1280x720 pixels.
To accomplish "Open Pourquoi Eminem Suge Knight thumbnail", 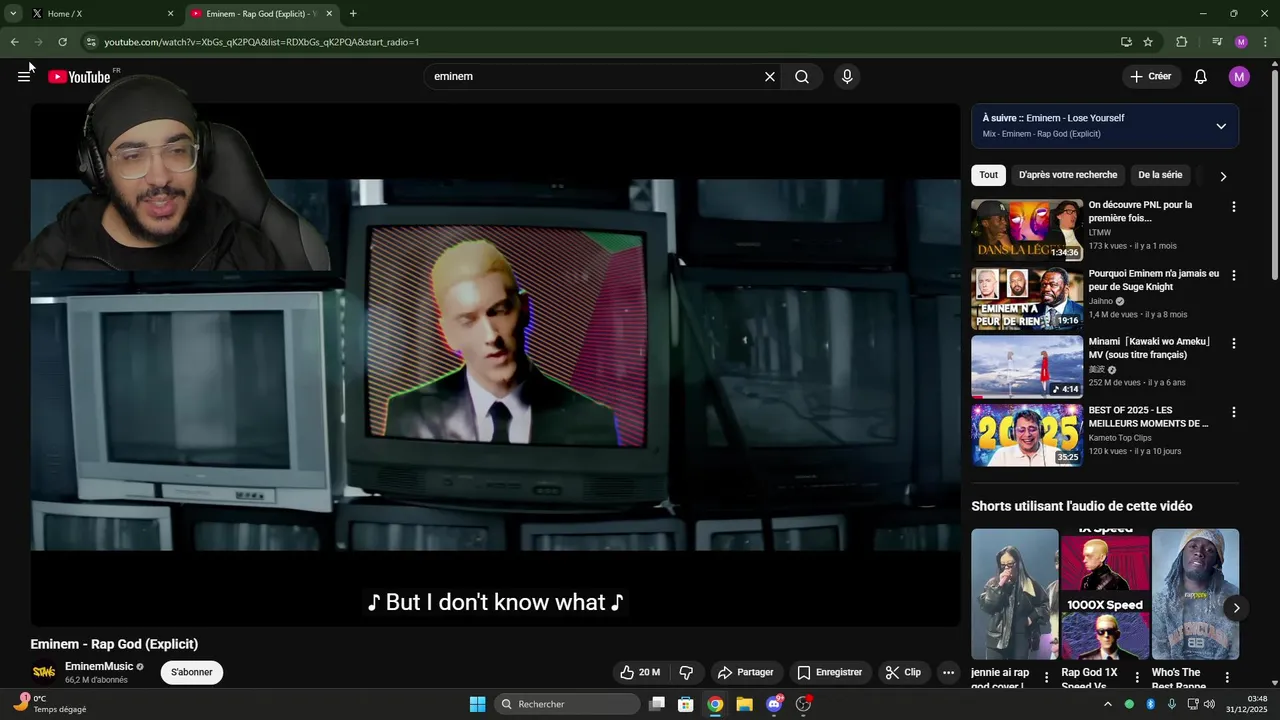I will tap(1027, 298).
